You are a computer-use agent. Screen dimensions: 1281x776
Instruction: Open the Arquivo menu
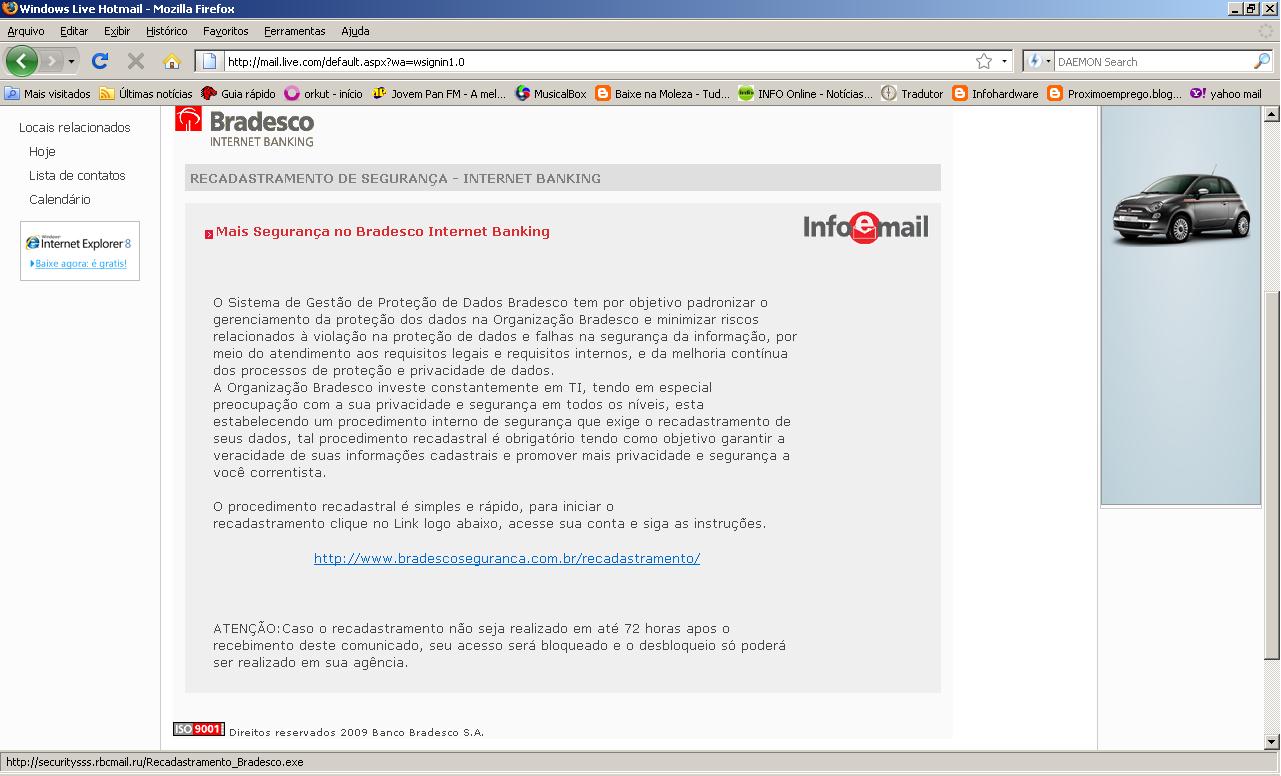point(26,31)
